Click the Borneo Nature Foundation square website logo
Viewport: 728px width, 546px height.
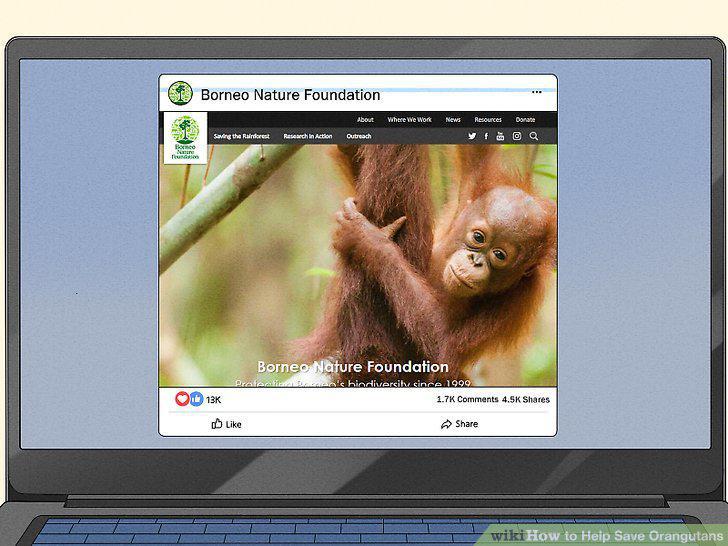pyautogui.click(x=185, y=137)
